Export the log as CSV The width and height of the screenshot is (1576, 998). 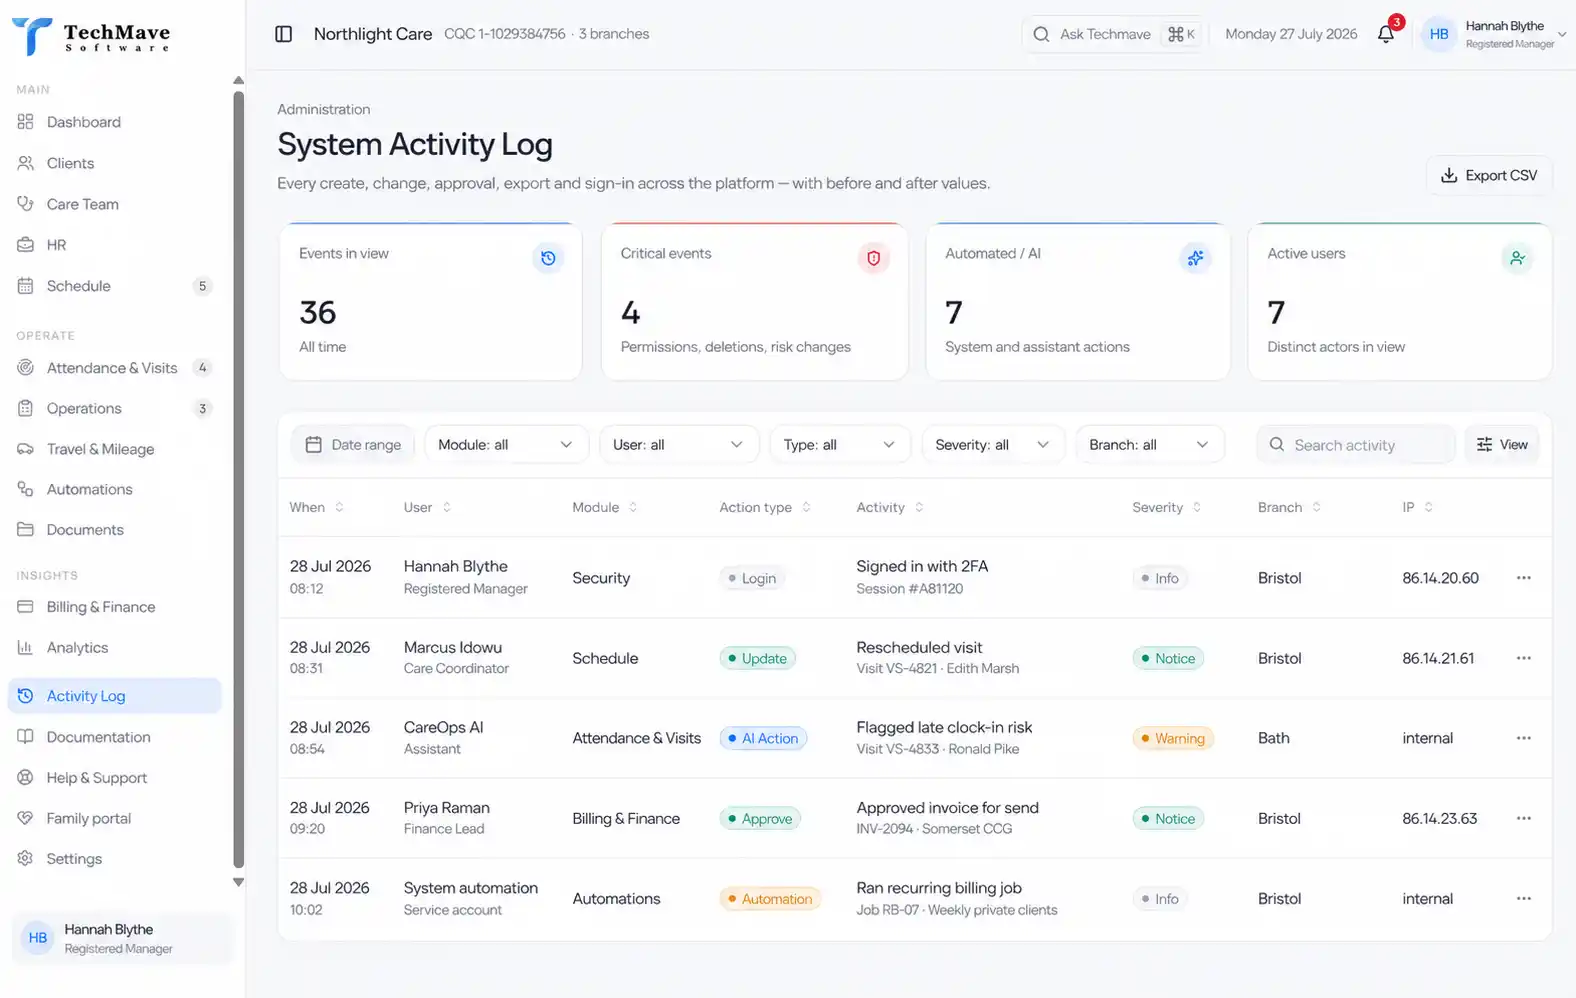coord(1488,175)
